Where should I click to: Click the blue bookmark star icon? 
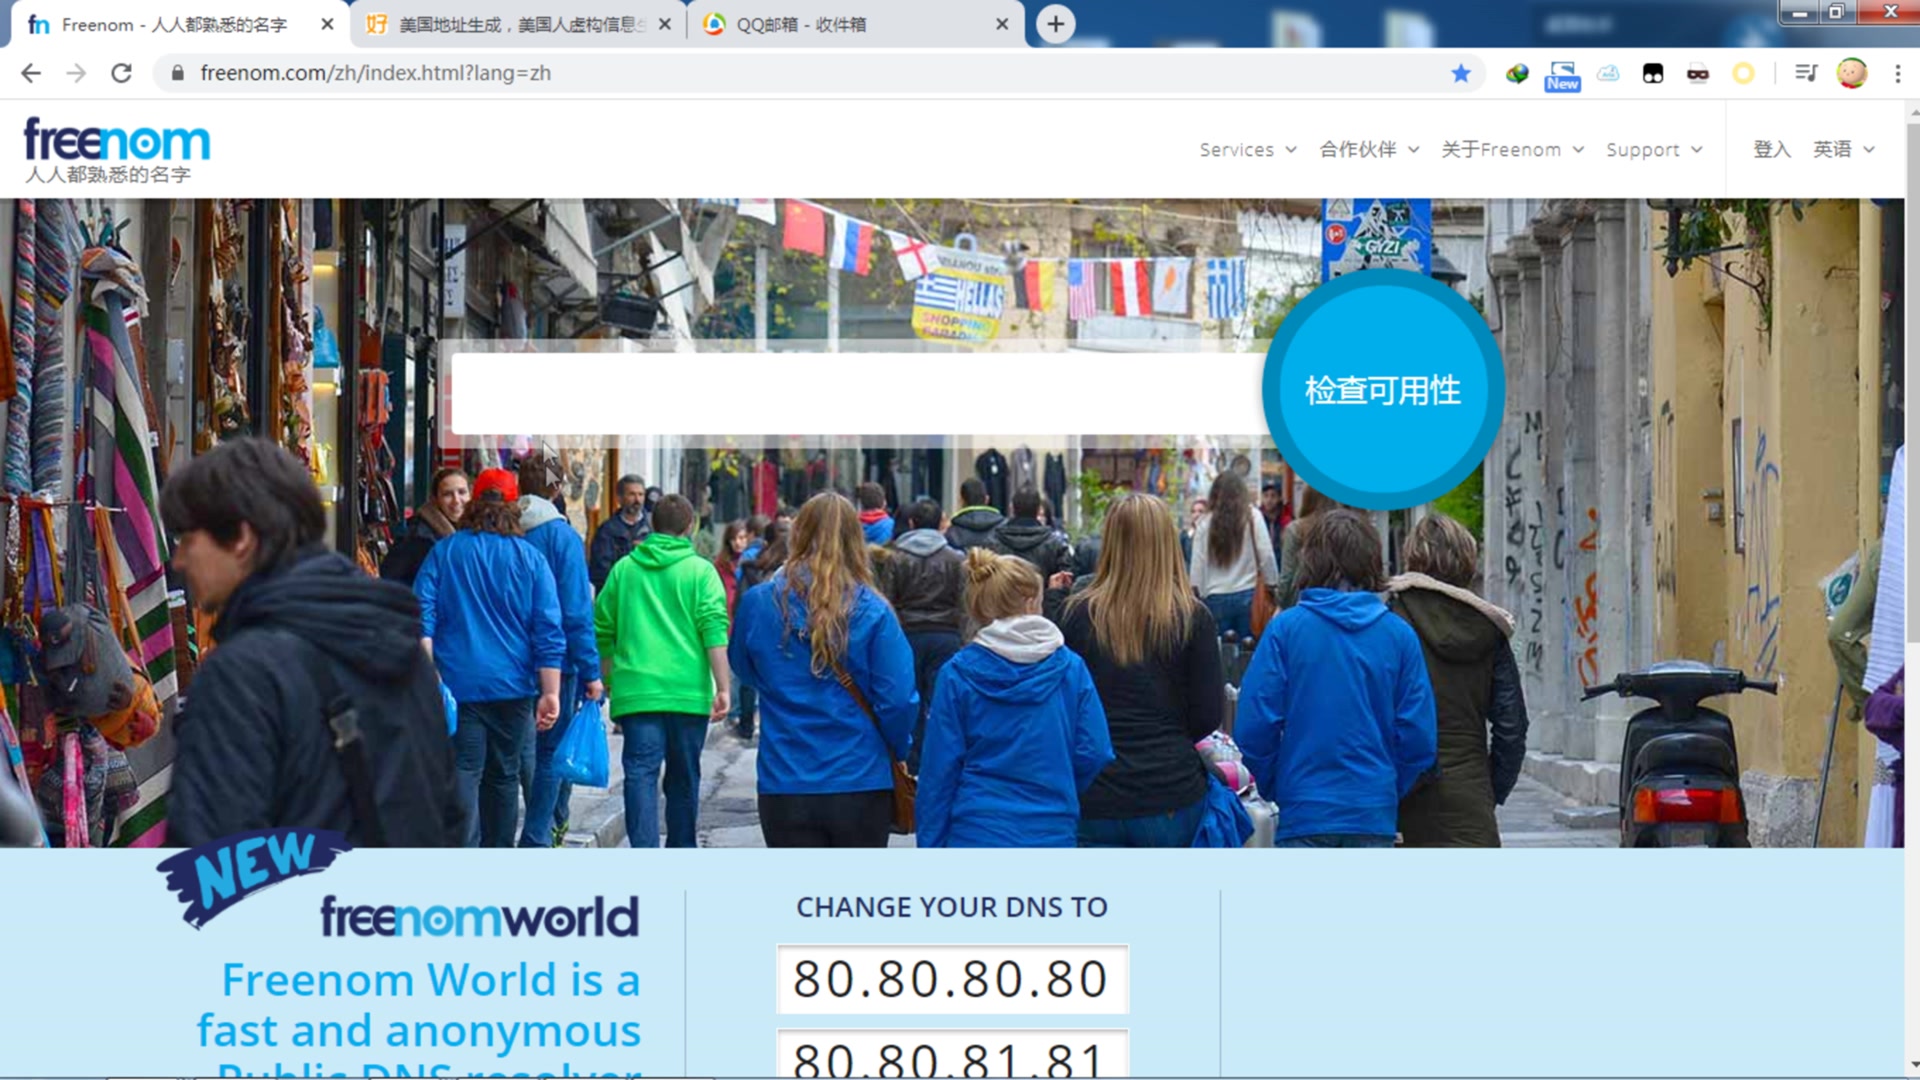pos(1461,73)
